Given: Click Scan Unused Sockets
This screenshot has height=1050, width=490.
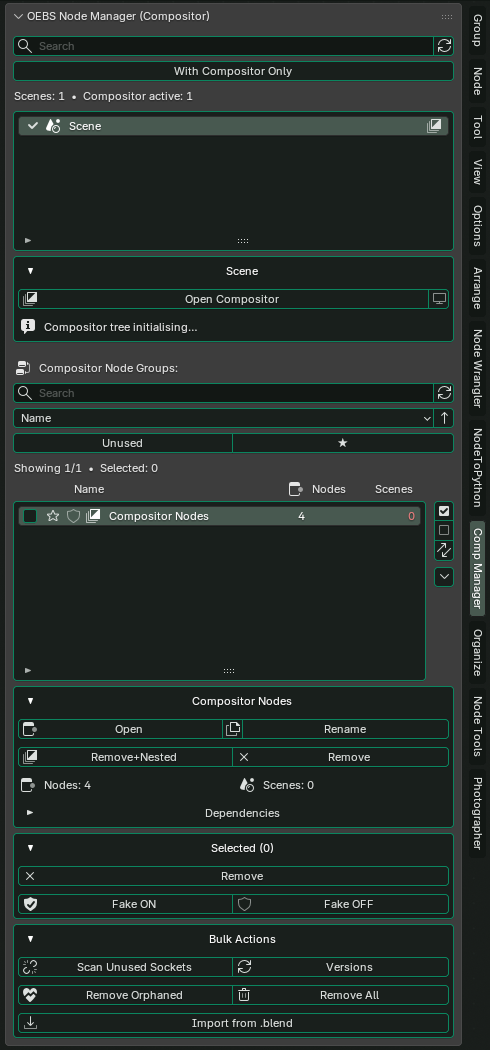Looking at the screenshot, I should 125,967.
